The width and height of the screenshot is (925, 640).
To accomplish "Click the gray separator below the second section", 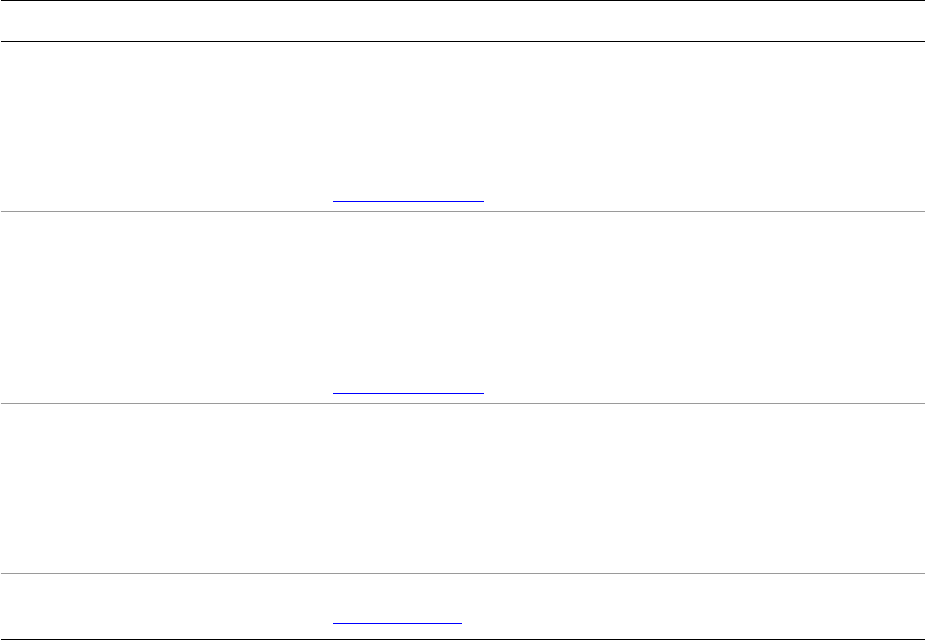I will point(462,404).
